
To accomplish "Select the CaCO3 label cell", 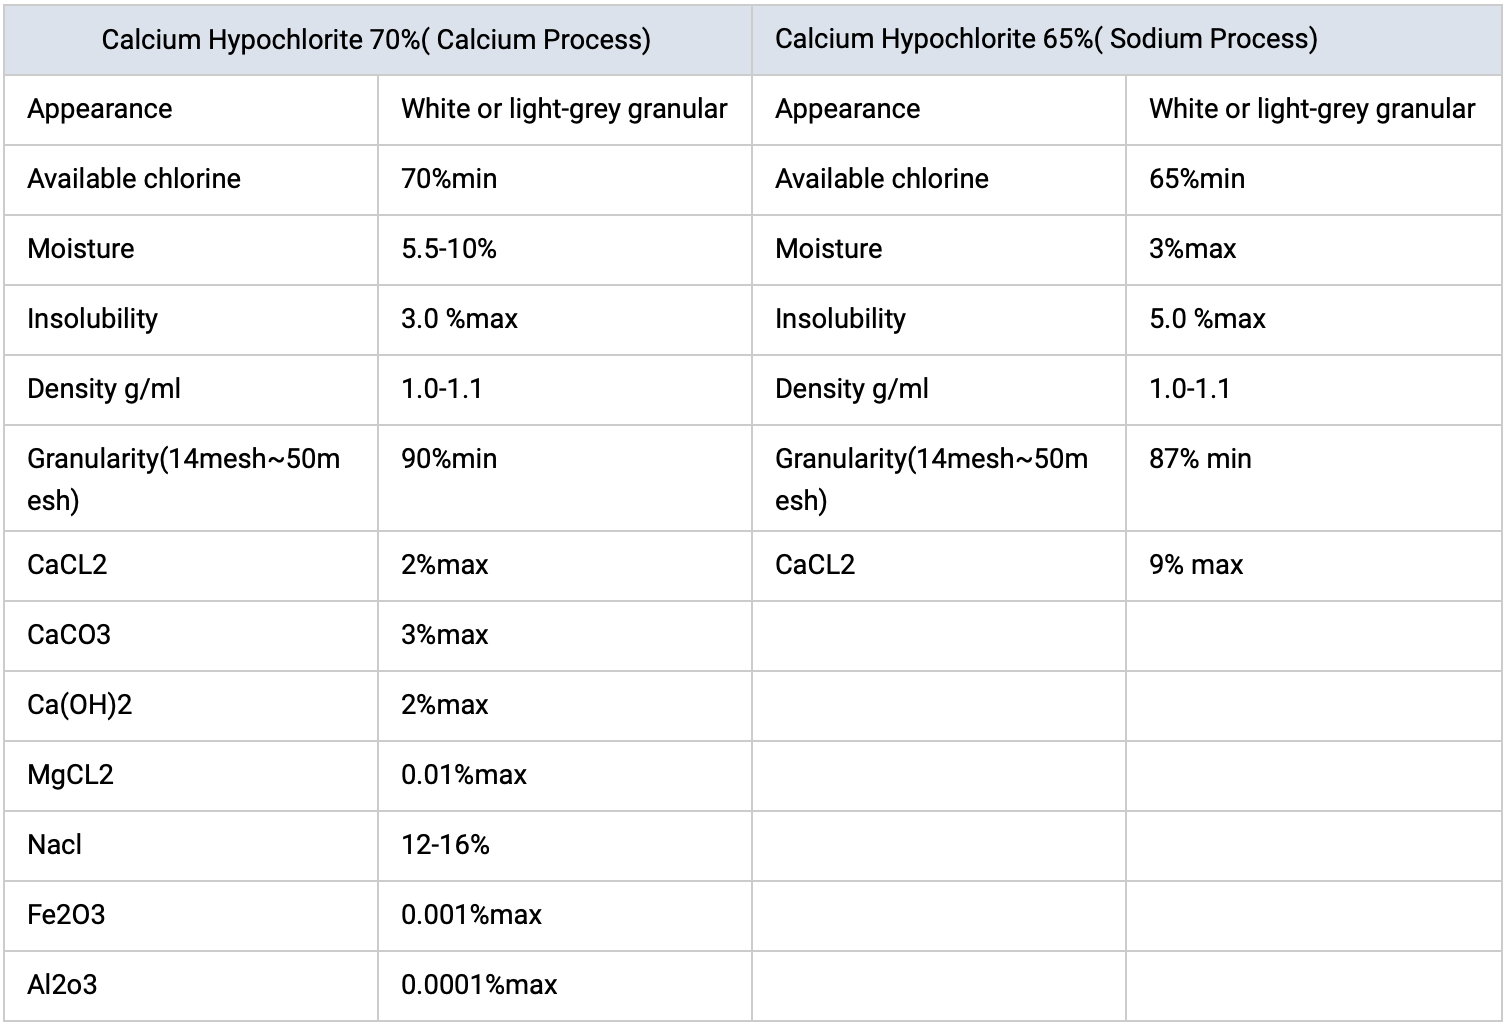I will coord(190,635).
